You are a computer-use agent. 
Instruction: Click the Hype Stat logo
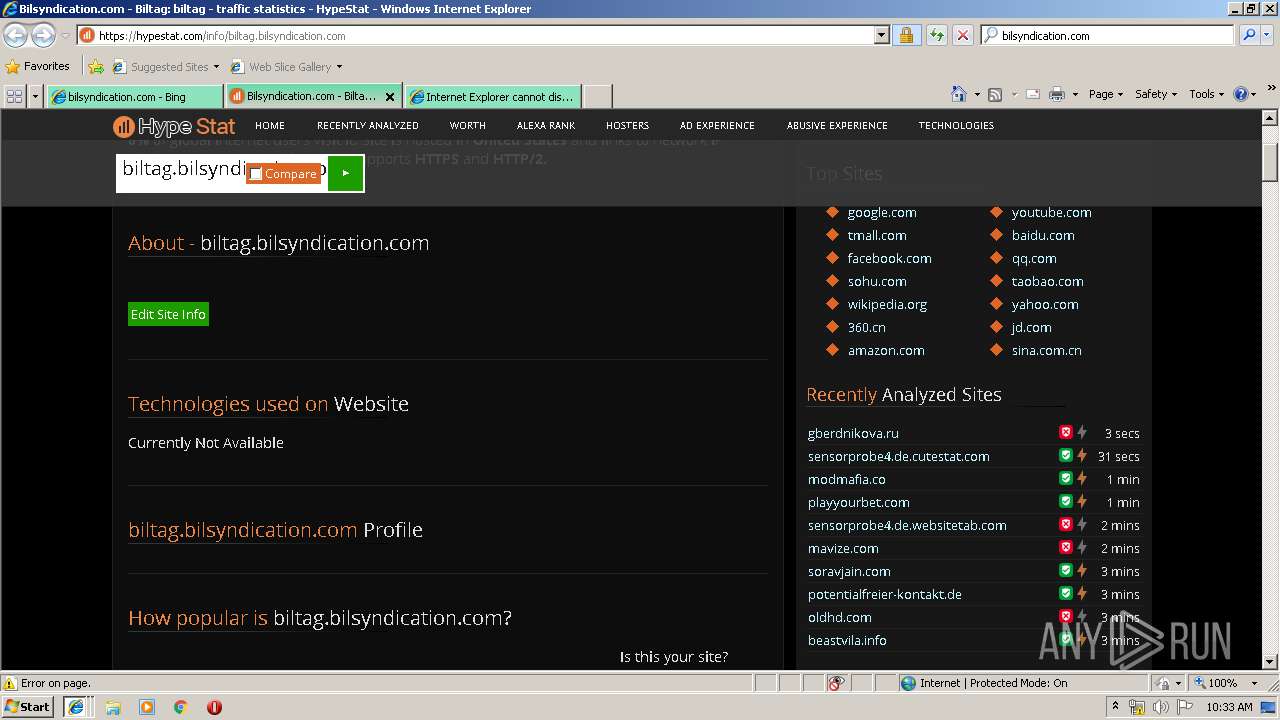tap(174, 126)
